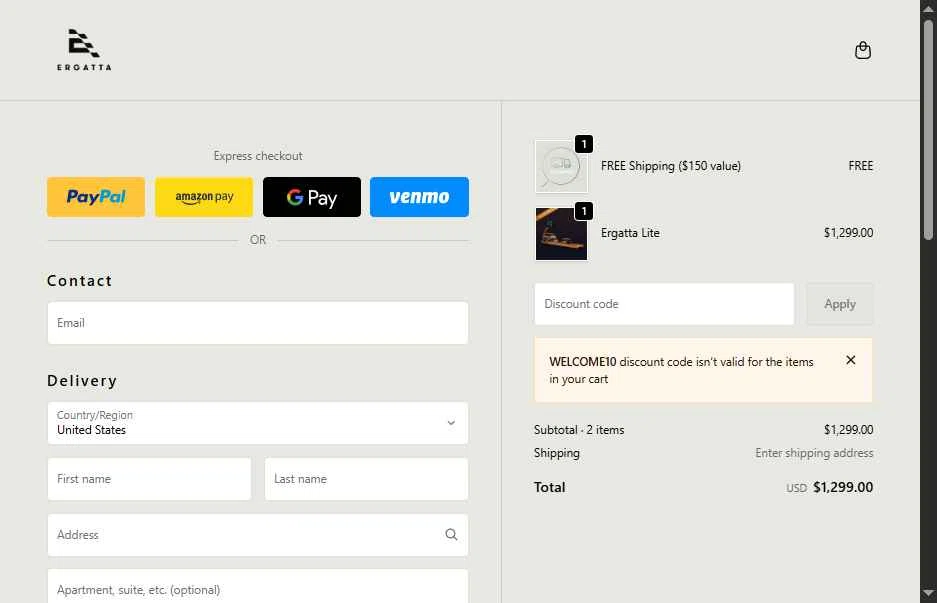The width and height of the screenshot is (937, 603).
Task: Click the 'FREE Shipping ($150 value)' item text
Action: pyautogui.click(x=670, y=166)
